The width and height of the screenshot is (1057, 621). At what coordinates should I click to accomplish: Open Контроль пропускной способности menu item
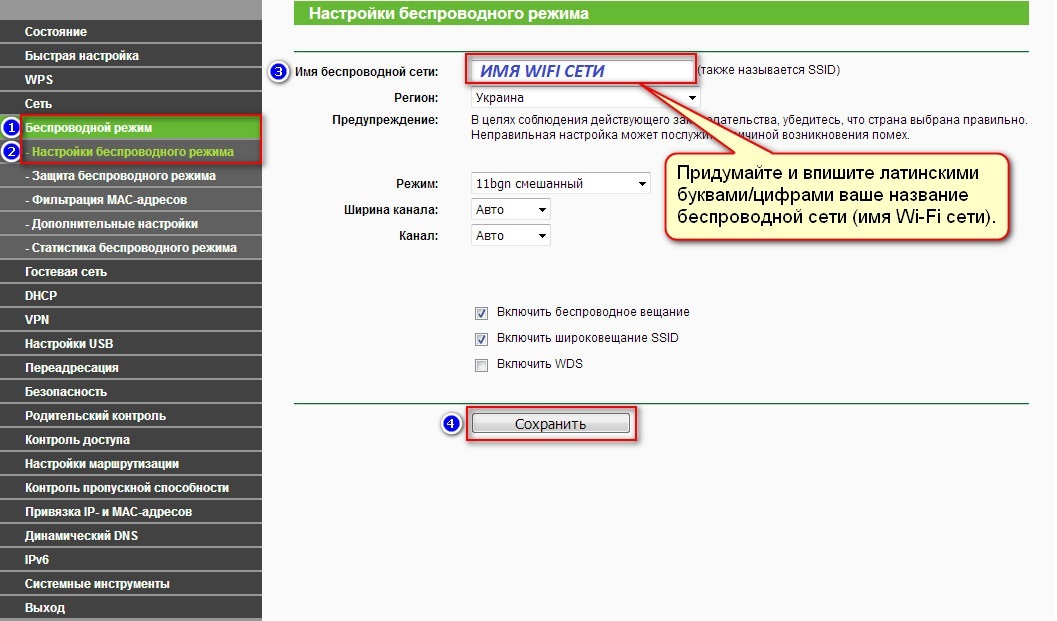[x=131, y=487]
